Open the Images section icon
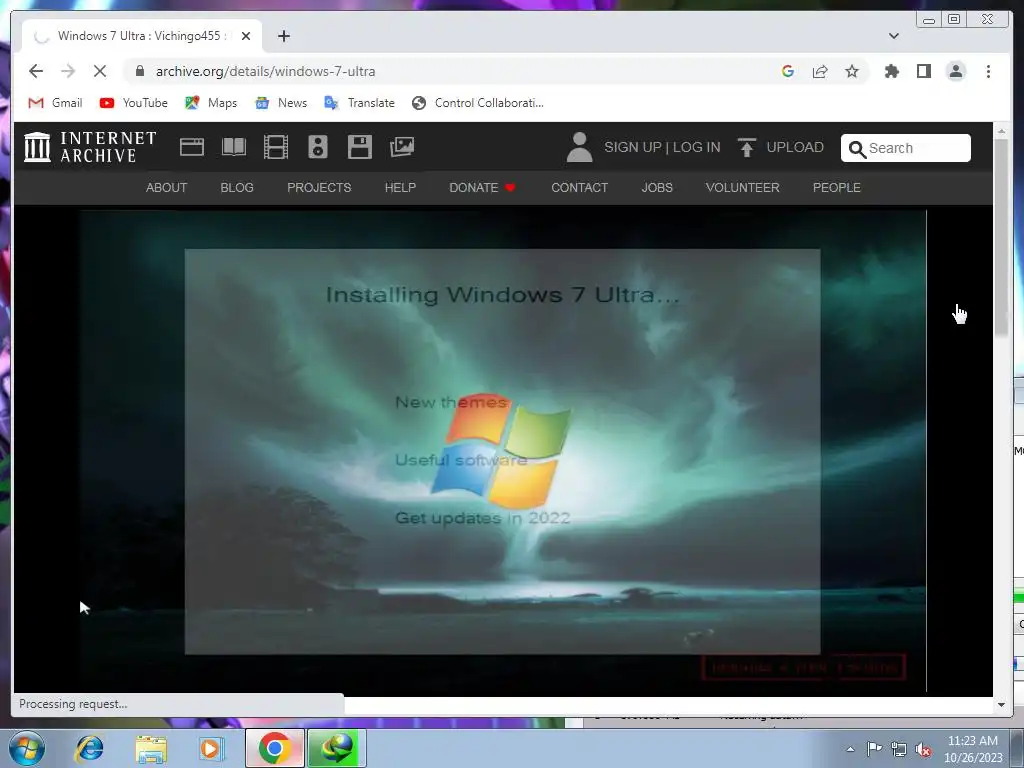The image size is (1024, 768). click(x=402, y=147)
